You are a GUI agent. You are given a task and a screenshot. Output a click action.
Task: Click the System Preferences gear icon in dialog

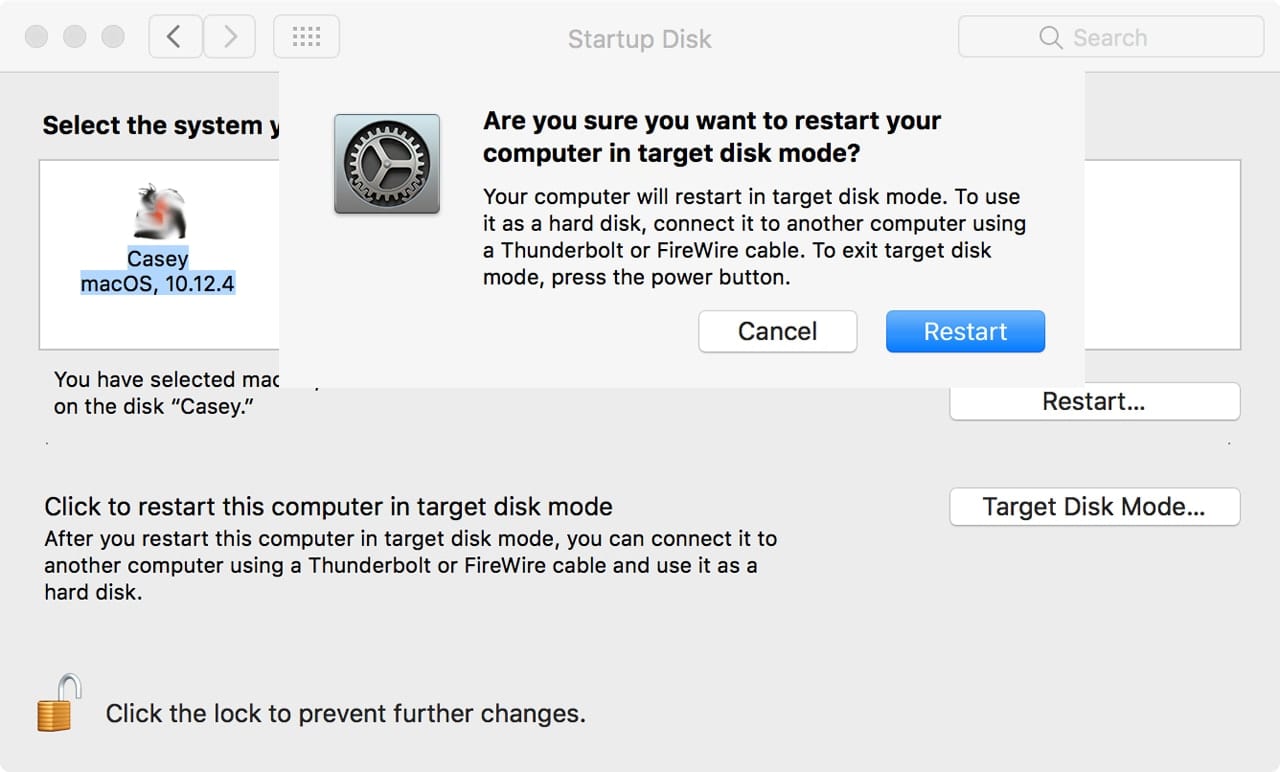click(x=386, y=163)
